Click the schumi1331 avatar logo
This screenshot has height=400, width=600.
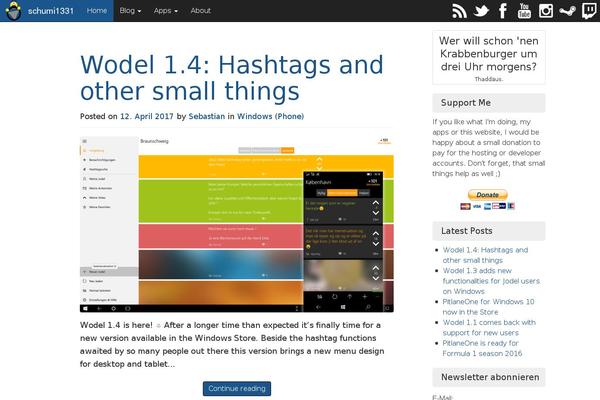click(13, 11)
